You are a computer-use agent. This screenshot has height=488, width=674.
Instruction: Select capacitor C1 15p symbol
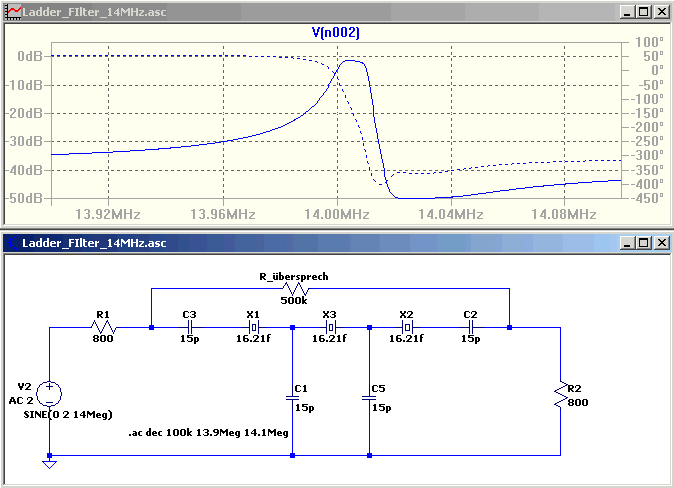click(x=292, y=398)
